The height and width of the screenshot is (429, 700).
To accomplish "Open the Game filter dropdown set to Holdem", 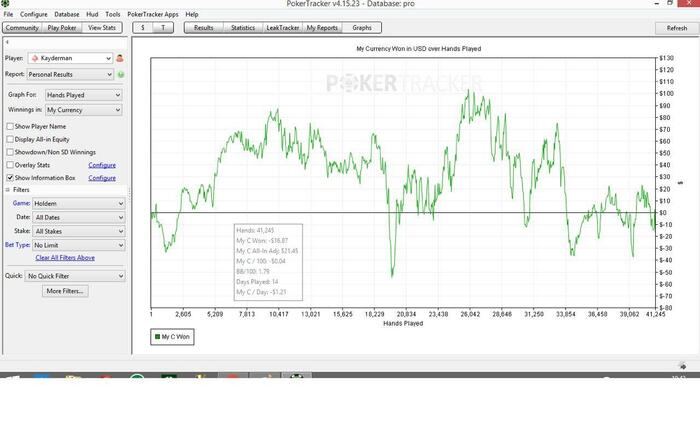I will 79,204.
